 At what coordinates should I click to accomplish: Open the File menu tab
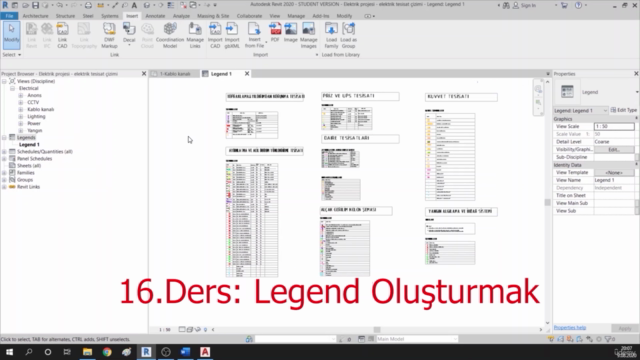tap(9, 16)
